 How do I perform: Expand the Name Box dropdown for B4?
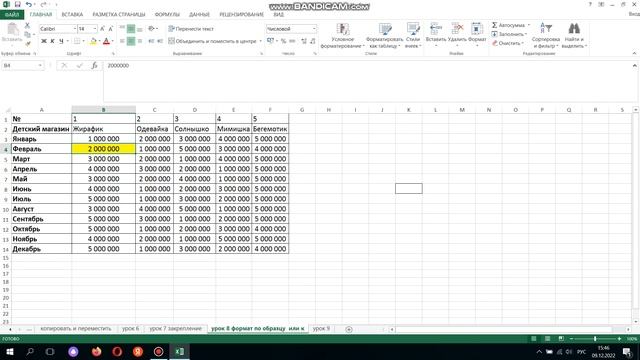pyautogui.click(x=40, y=65)
